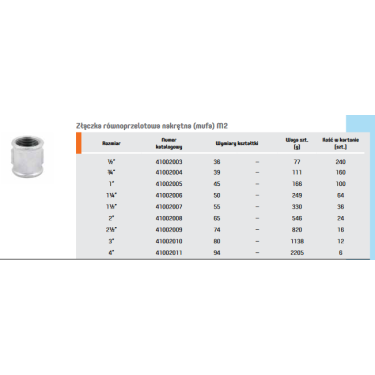Click carton quantity 240
375x375 pixels.
pyautogui.click(x=341, y=162)
